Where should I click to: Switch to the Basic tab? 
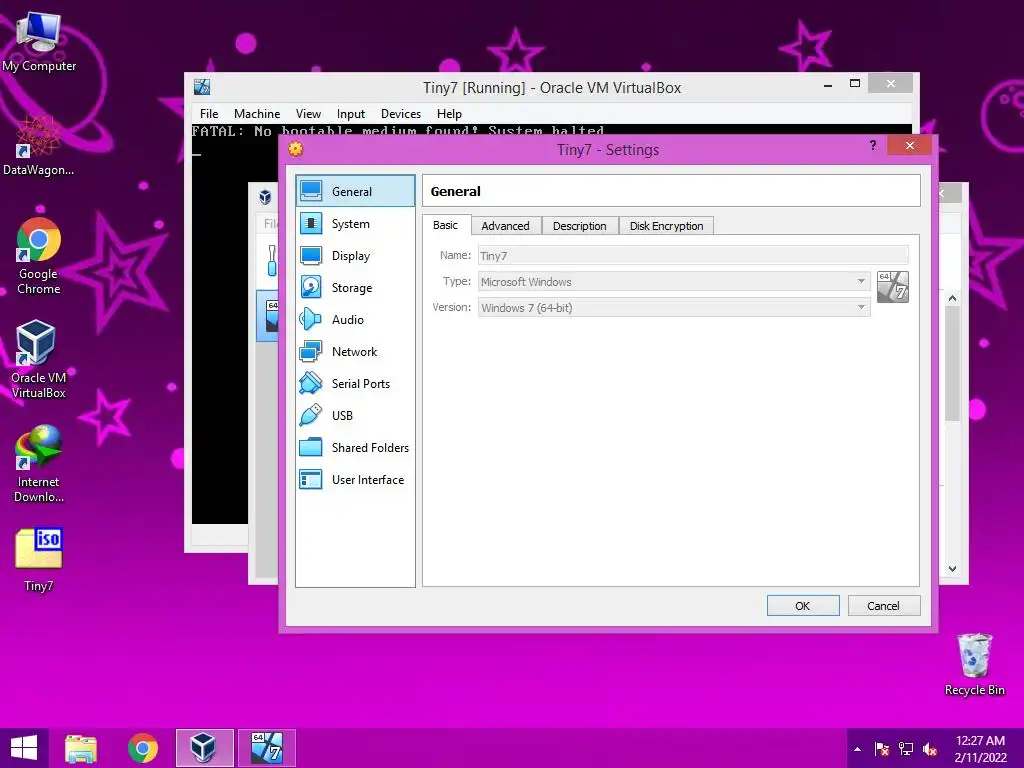[445, 225]
